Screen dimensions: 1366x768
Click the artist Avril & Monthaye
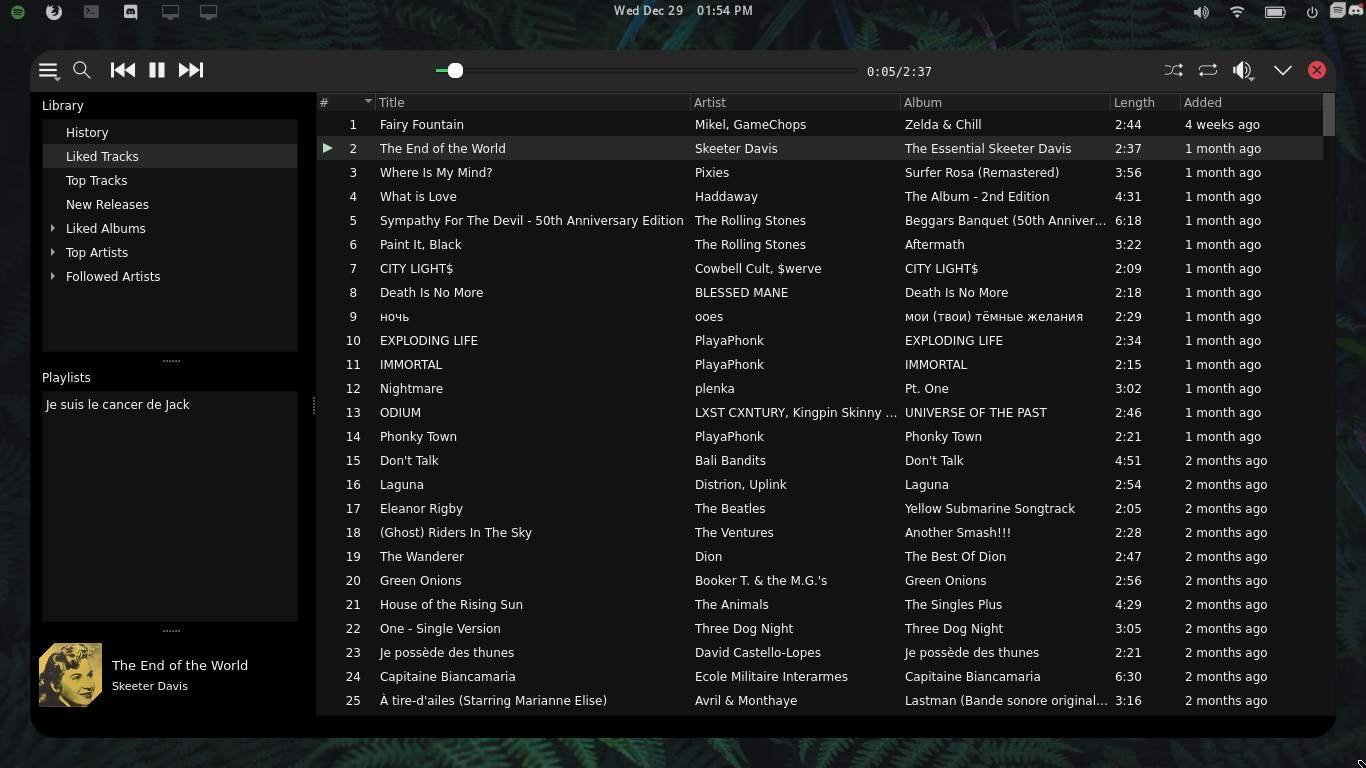pyautogui.click(x=746, y=701)
